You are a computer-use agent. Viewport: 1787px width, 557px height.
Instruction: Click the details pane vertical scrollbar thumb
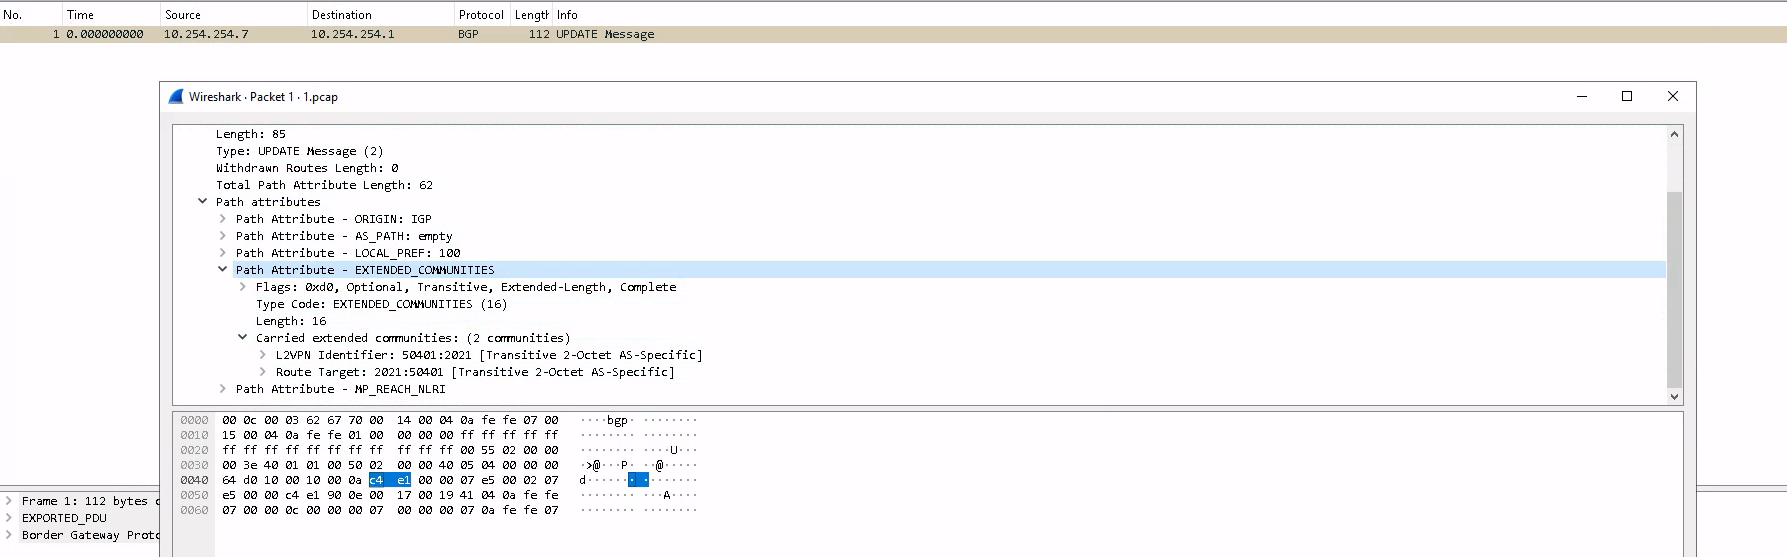[1675, 288]
